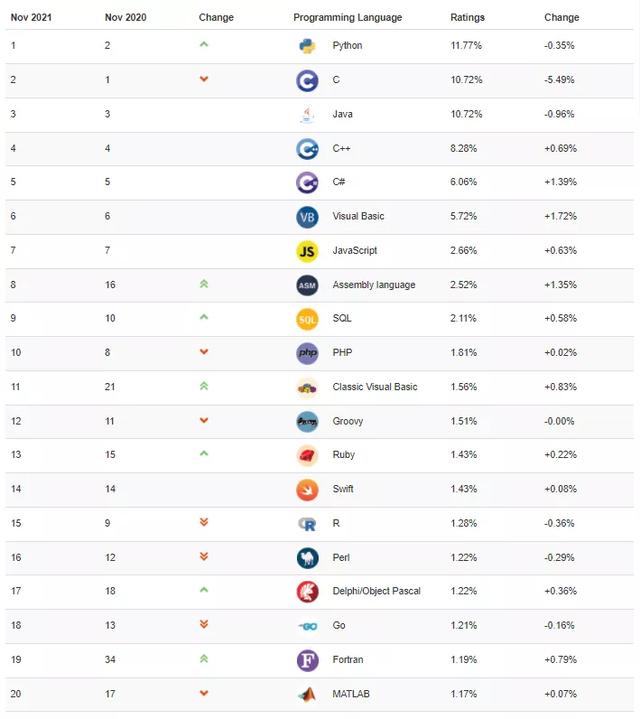Click the double up arrow for Fortran
Image resolution: width=640 pixels, height=719 pixels.
(204, 659)
